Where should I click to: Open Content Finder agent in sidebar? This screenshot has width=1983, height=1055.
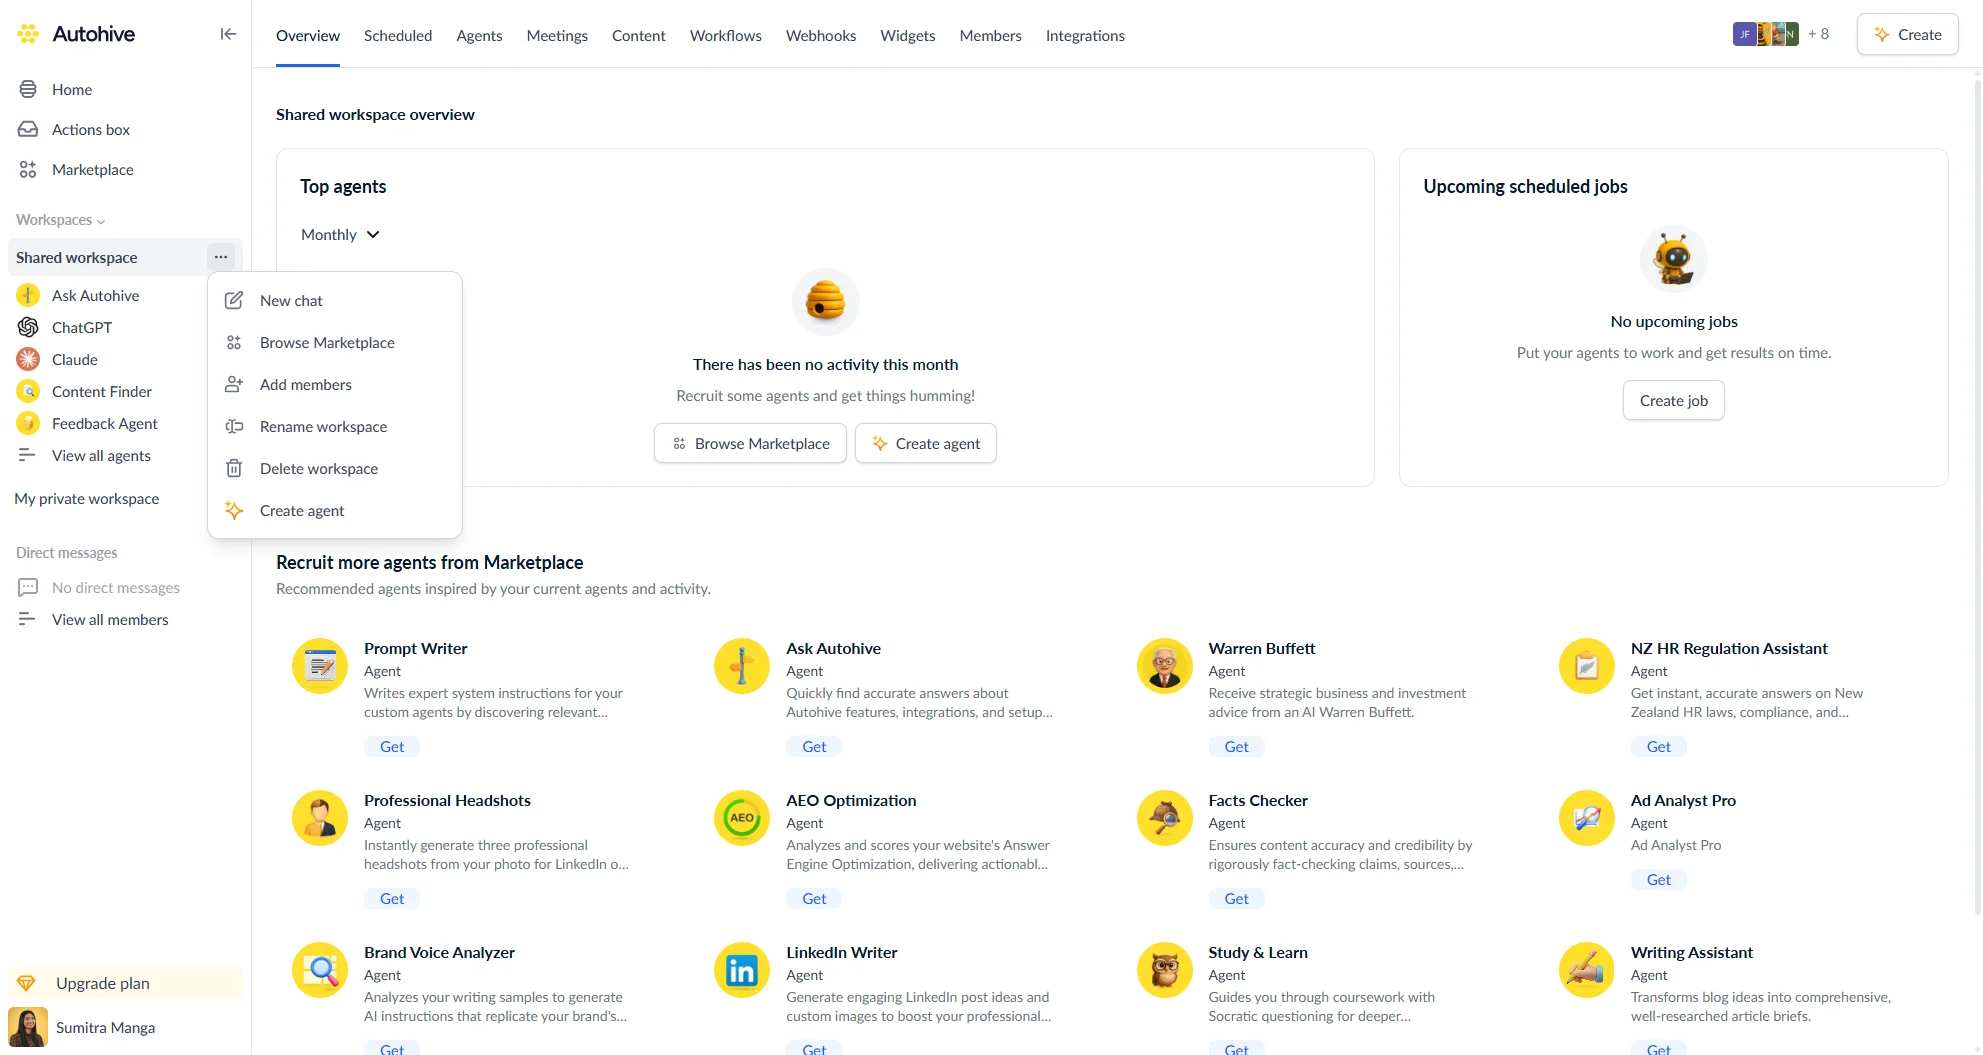101,392
